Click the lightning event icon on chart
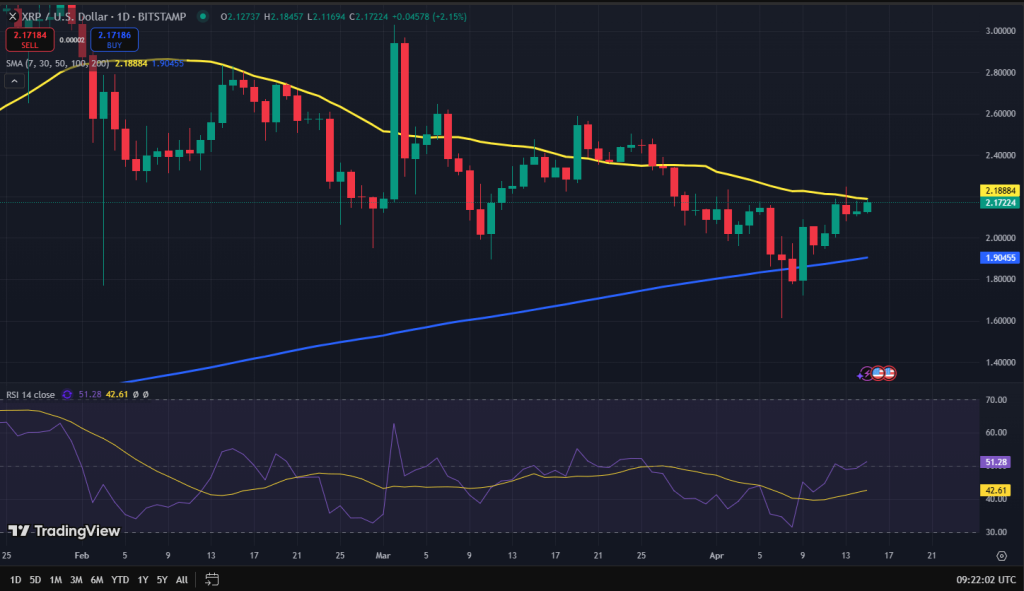Viewport: 1024px width, 591px height. (x=865, y=374)
